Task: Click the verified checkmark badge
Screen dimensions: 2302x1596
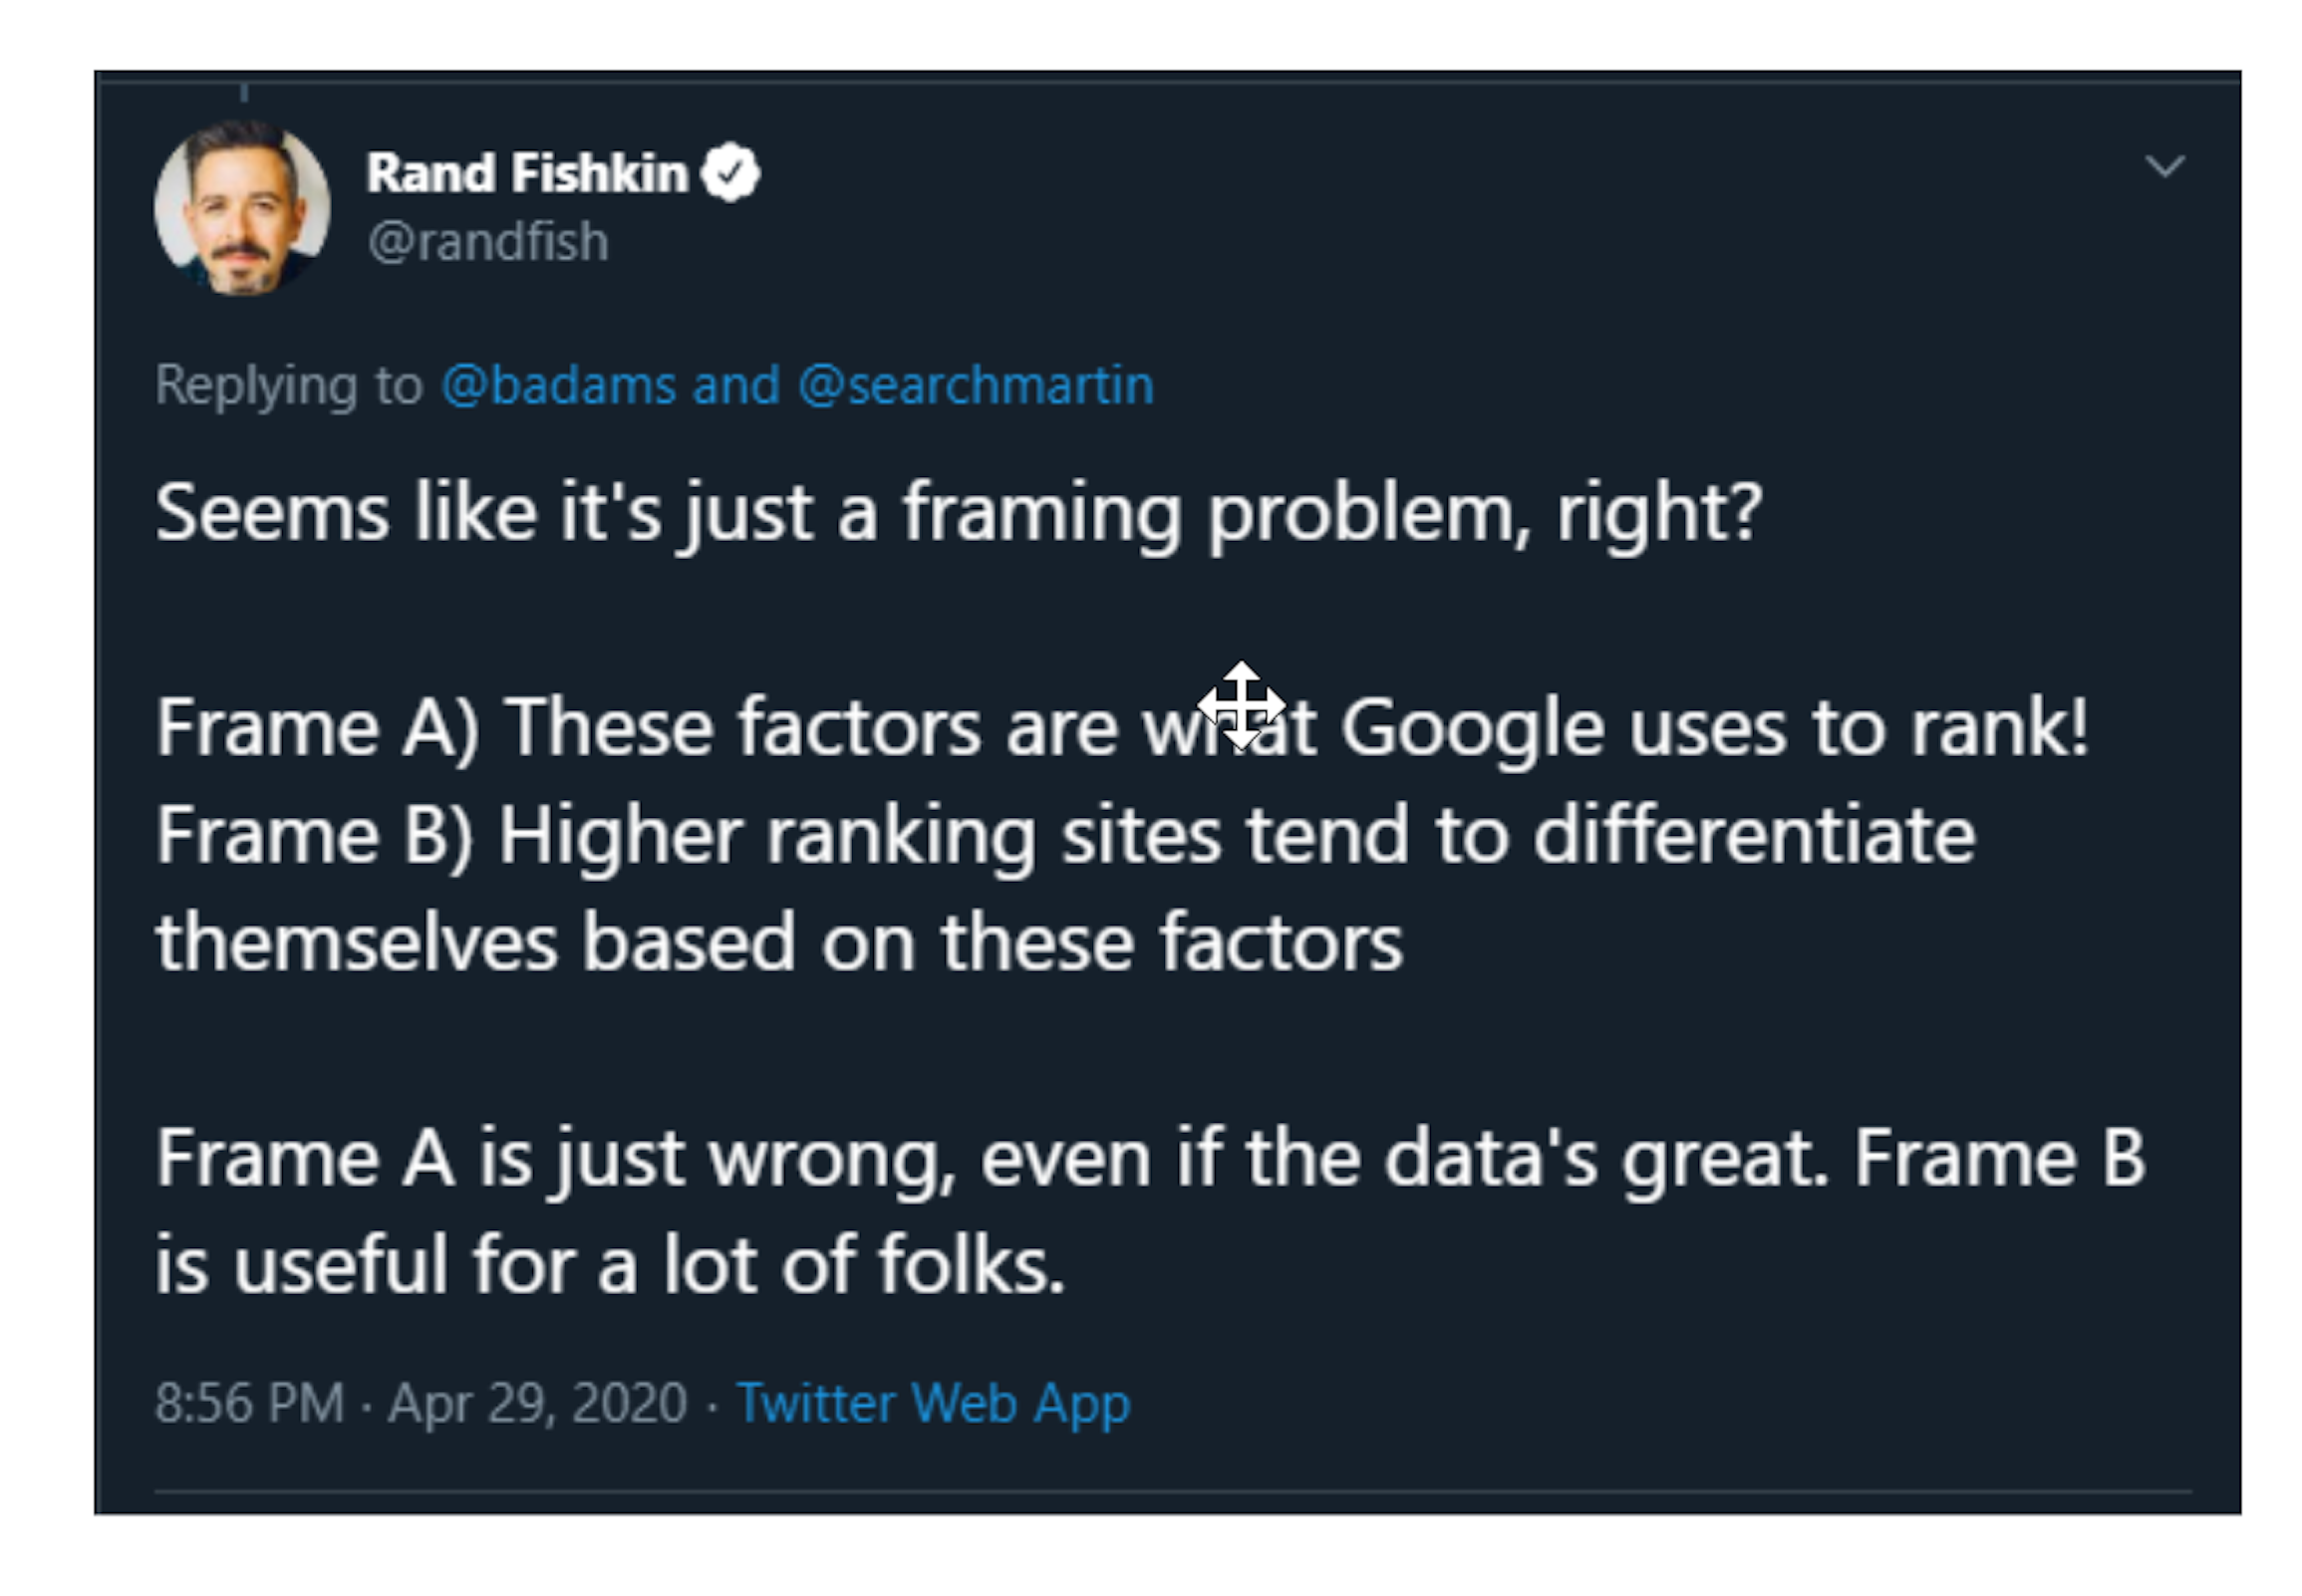Action: 731,173
